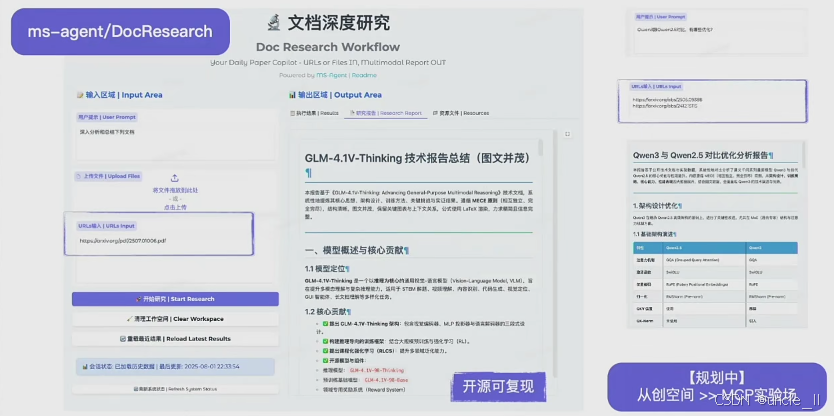
Task: Click the Qwen comparison table header row
Action: pyautogui.click(x=715, y=248)
